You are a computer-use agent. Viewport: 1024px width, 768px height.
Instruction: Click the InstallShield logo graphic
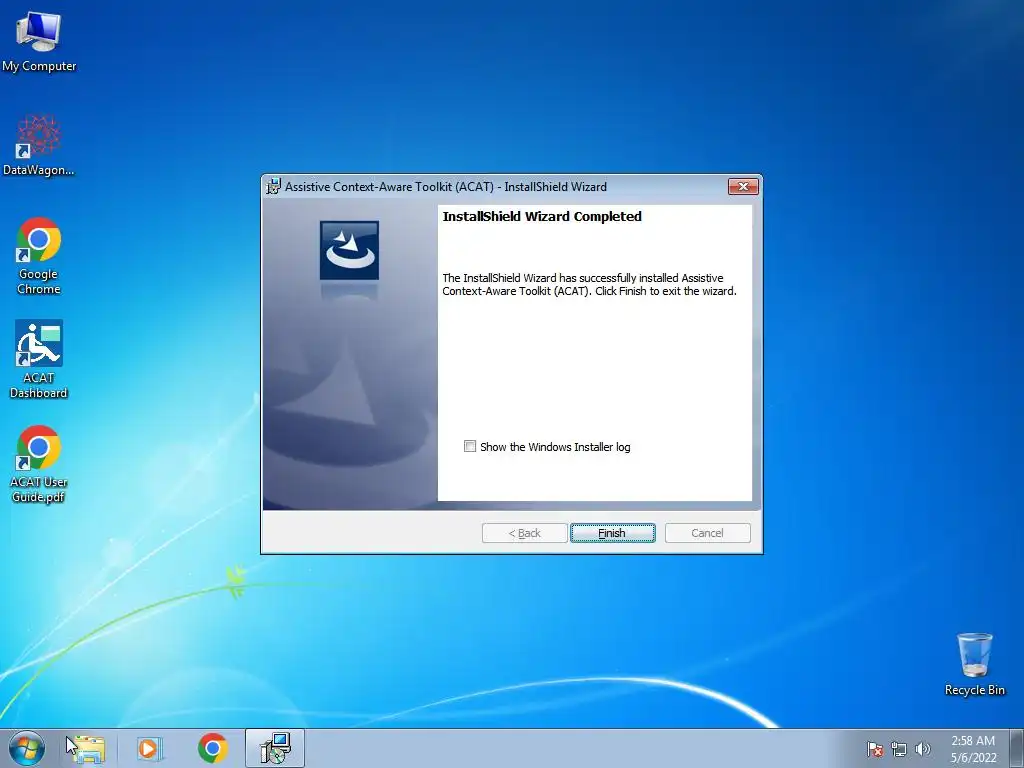point(349,250)
